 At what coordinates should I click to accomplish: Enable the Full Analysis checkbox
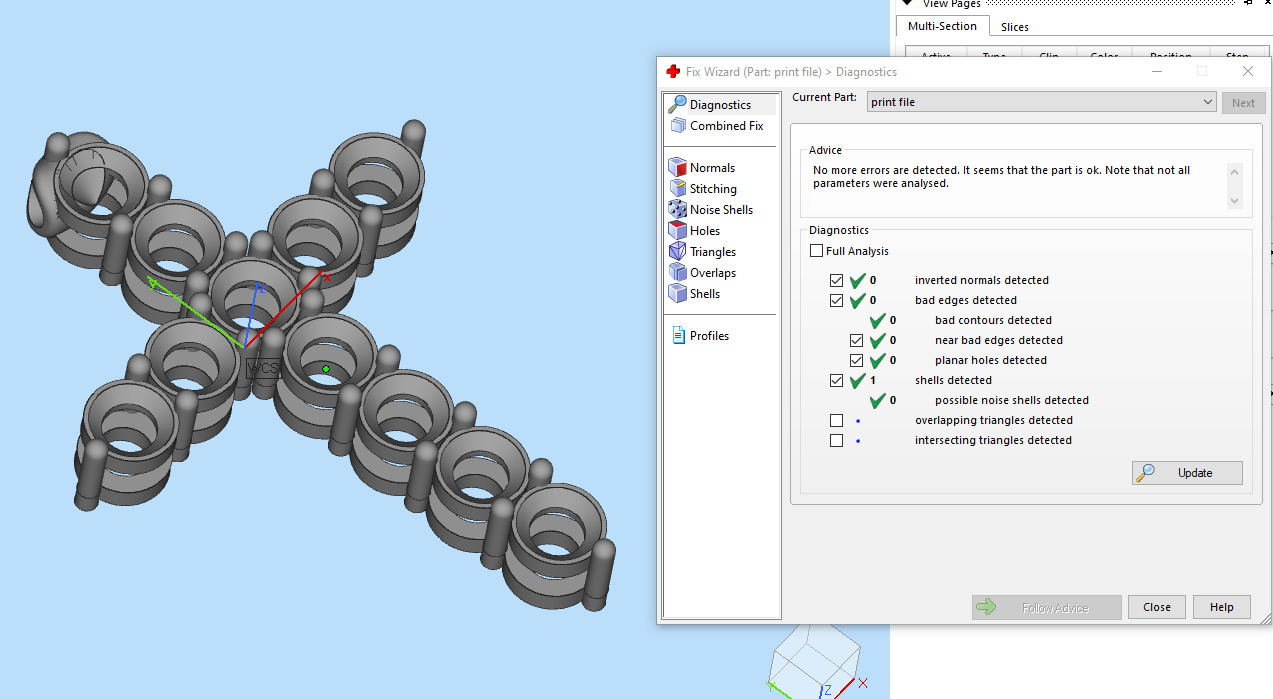click(817, 251)
